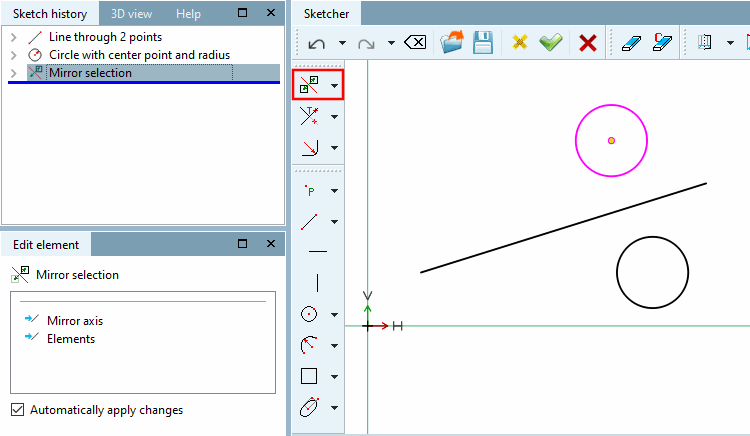
Task: Switch to the 3D view tab
Action: point(132,14)
